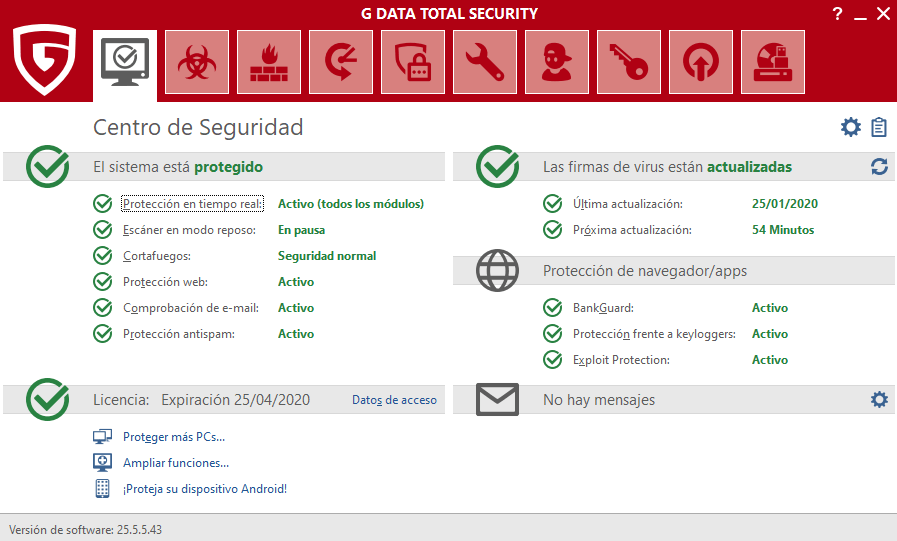Click the phone icon beside Proteja su dispositivo Android

point(102,488)
